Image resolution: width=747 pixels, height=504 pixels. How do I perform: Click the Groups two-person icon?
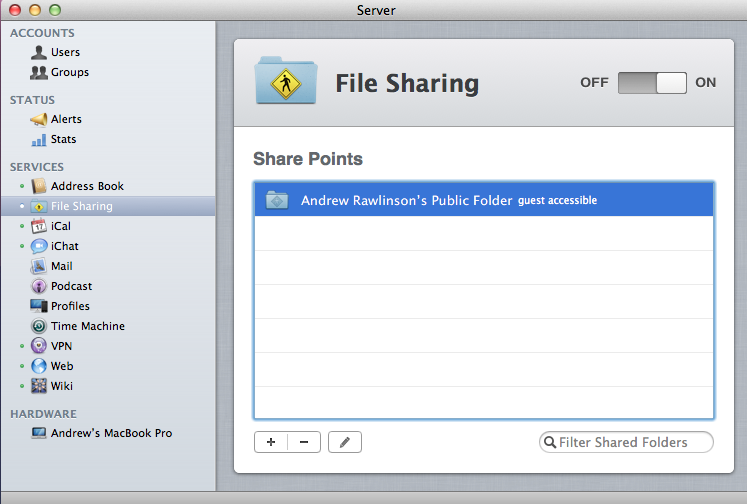pos(39,72)
